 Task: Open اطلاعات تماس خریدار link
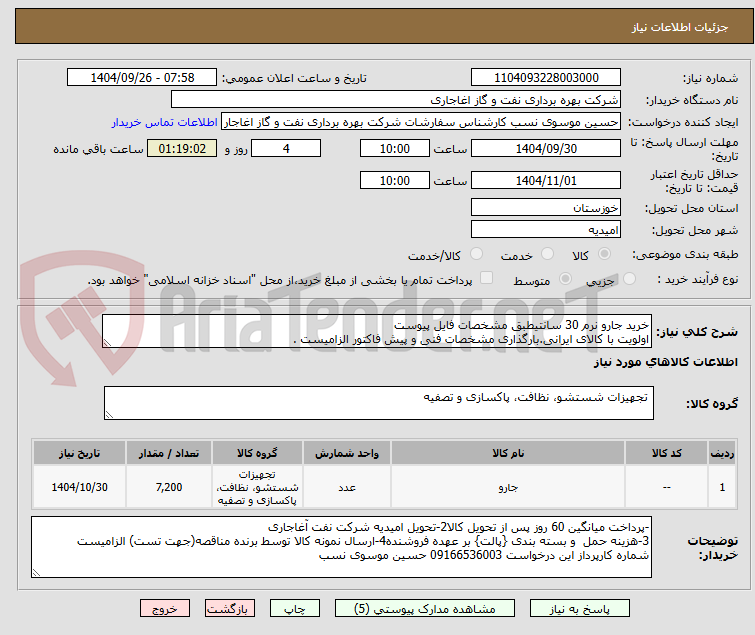[165, 122]
